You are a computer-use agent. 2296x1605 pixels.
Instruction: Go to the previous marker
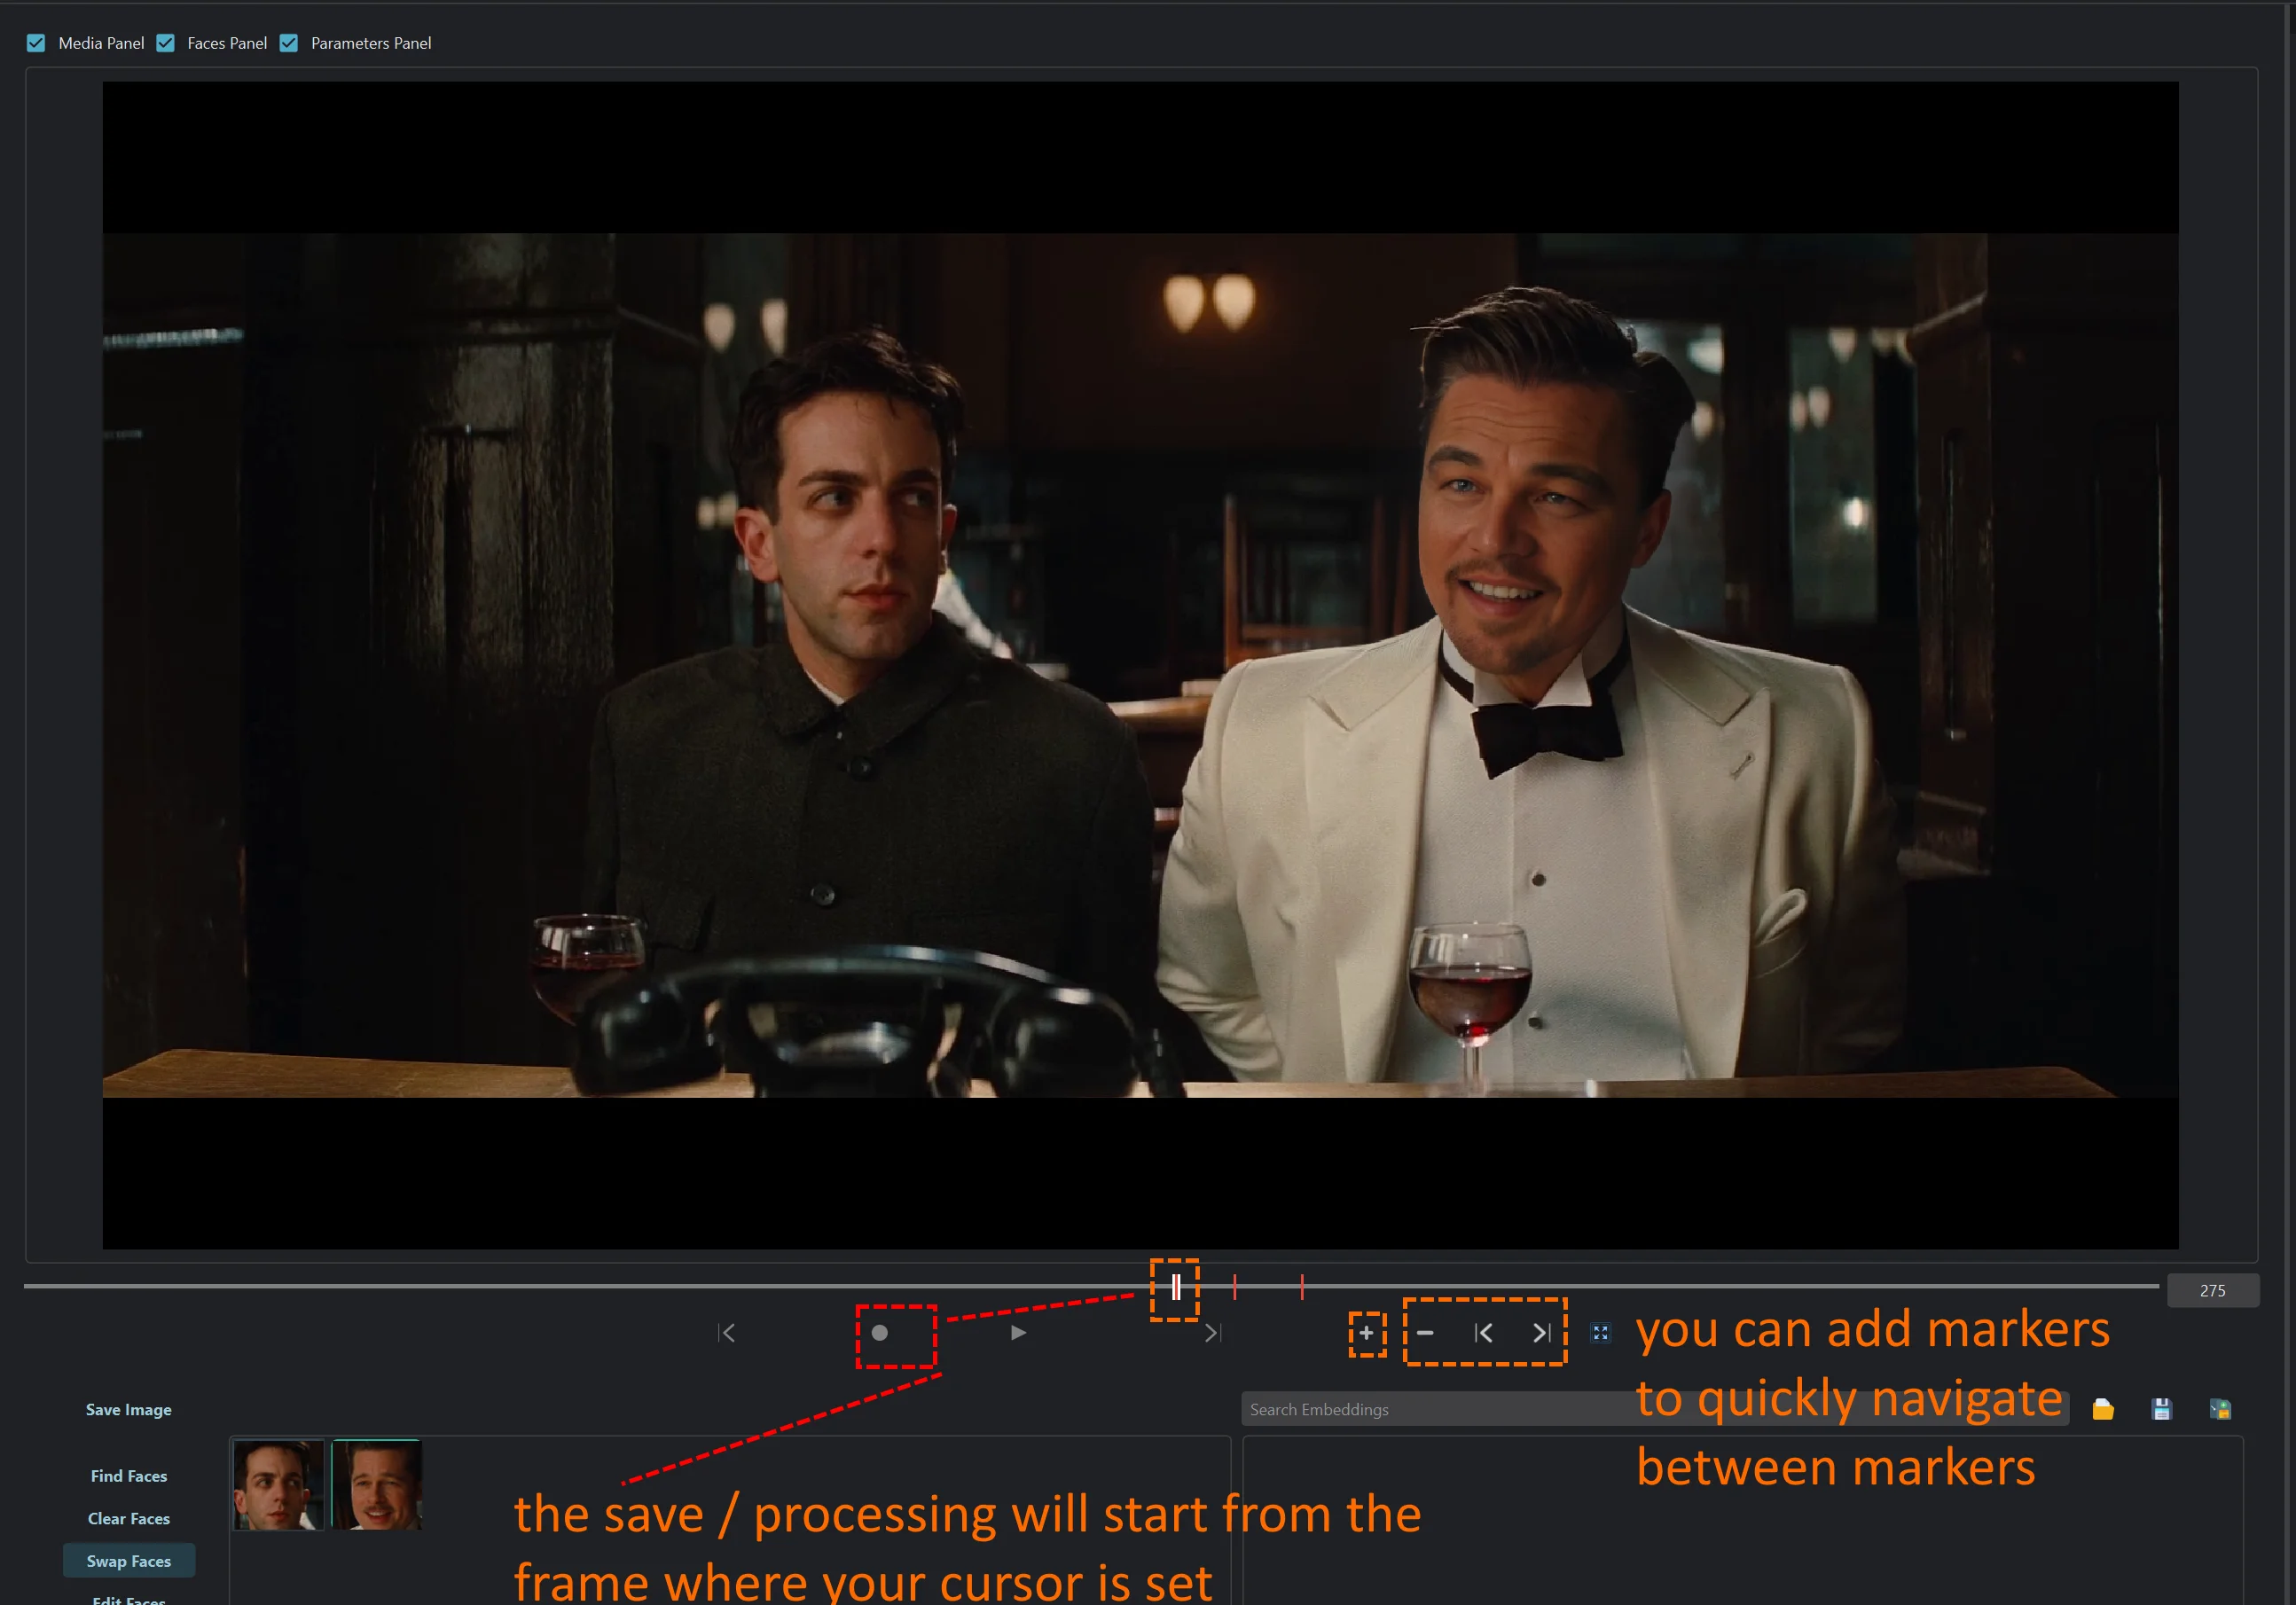[x=1484, y=1333]
